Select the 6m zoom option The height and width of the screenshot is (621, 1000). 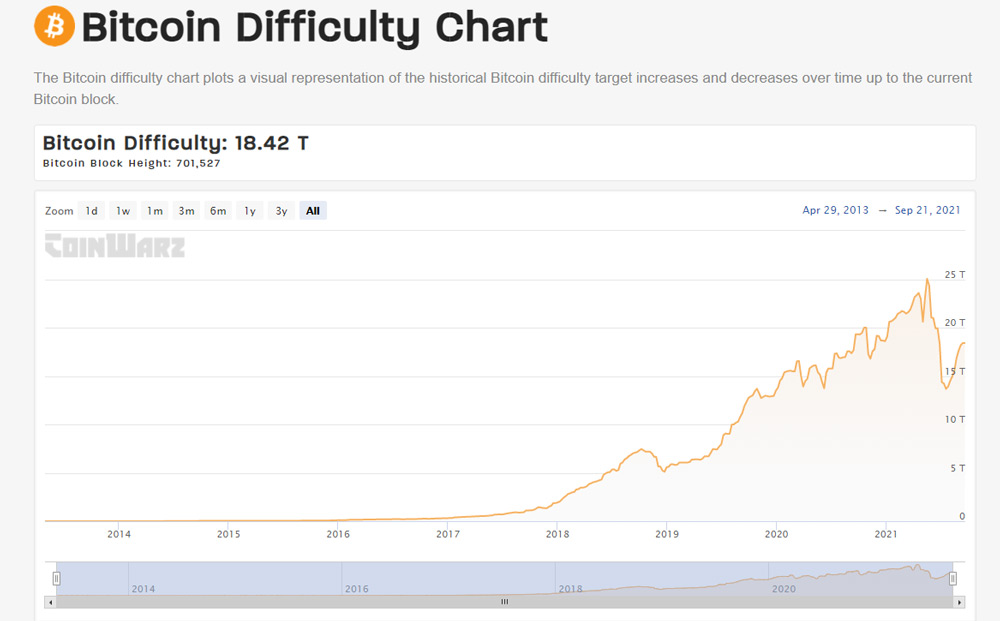[x=218, y=211]
